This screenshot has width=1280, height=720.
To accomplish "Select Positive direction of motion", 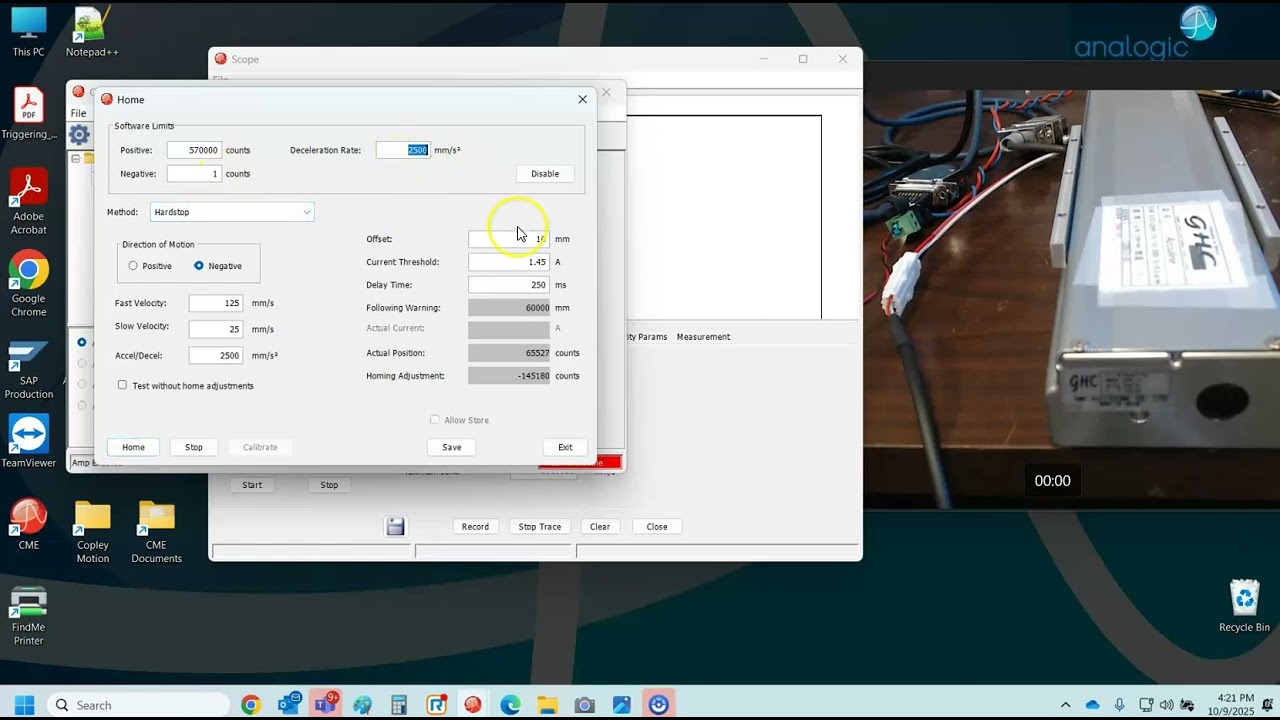I will tap(133, 266).
